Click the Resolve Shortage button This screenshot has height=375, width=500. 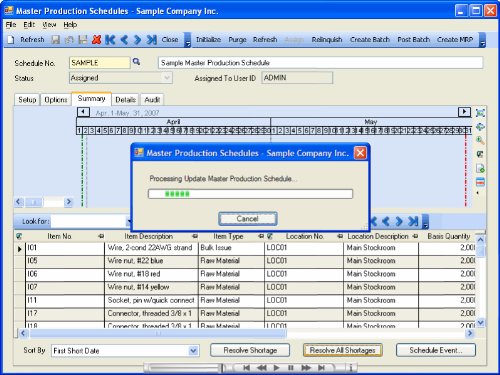click(x=250, y=350)
